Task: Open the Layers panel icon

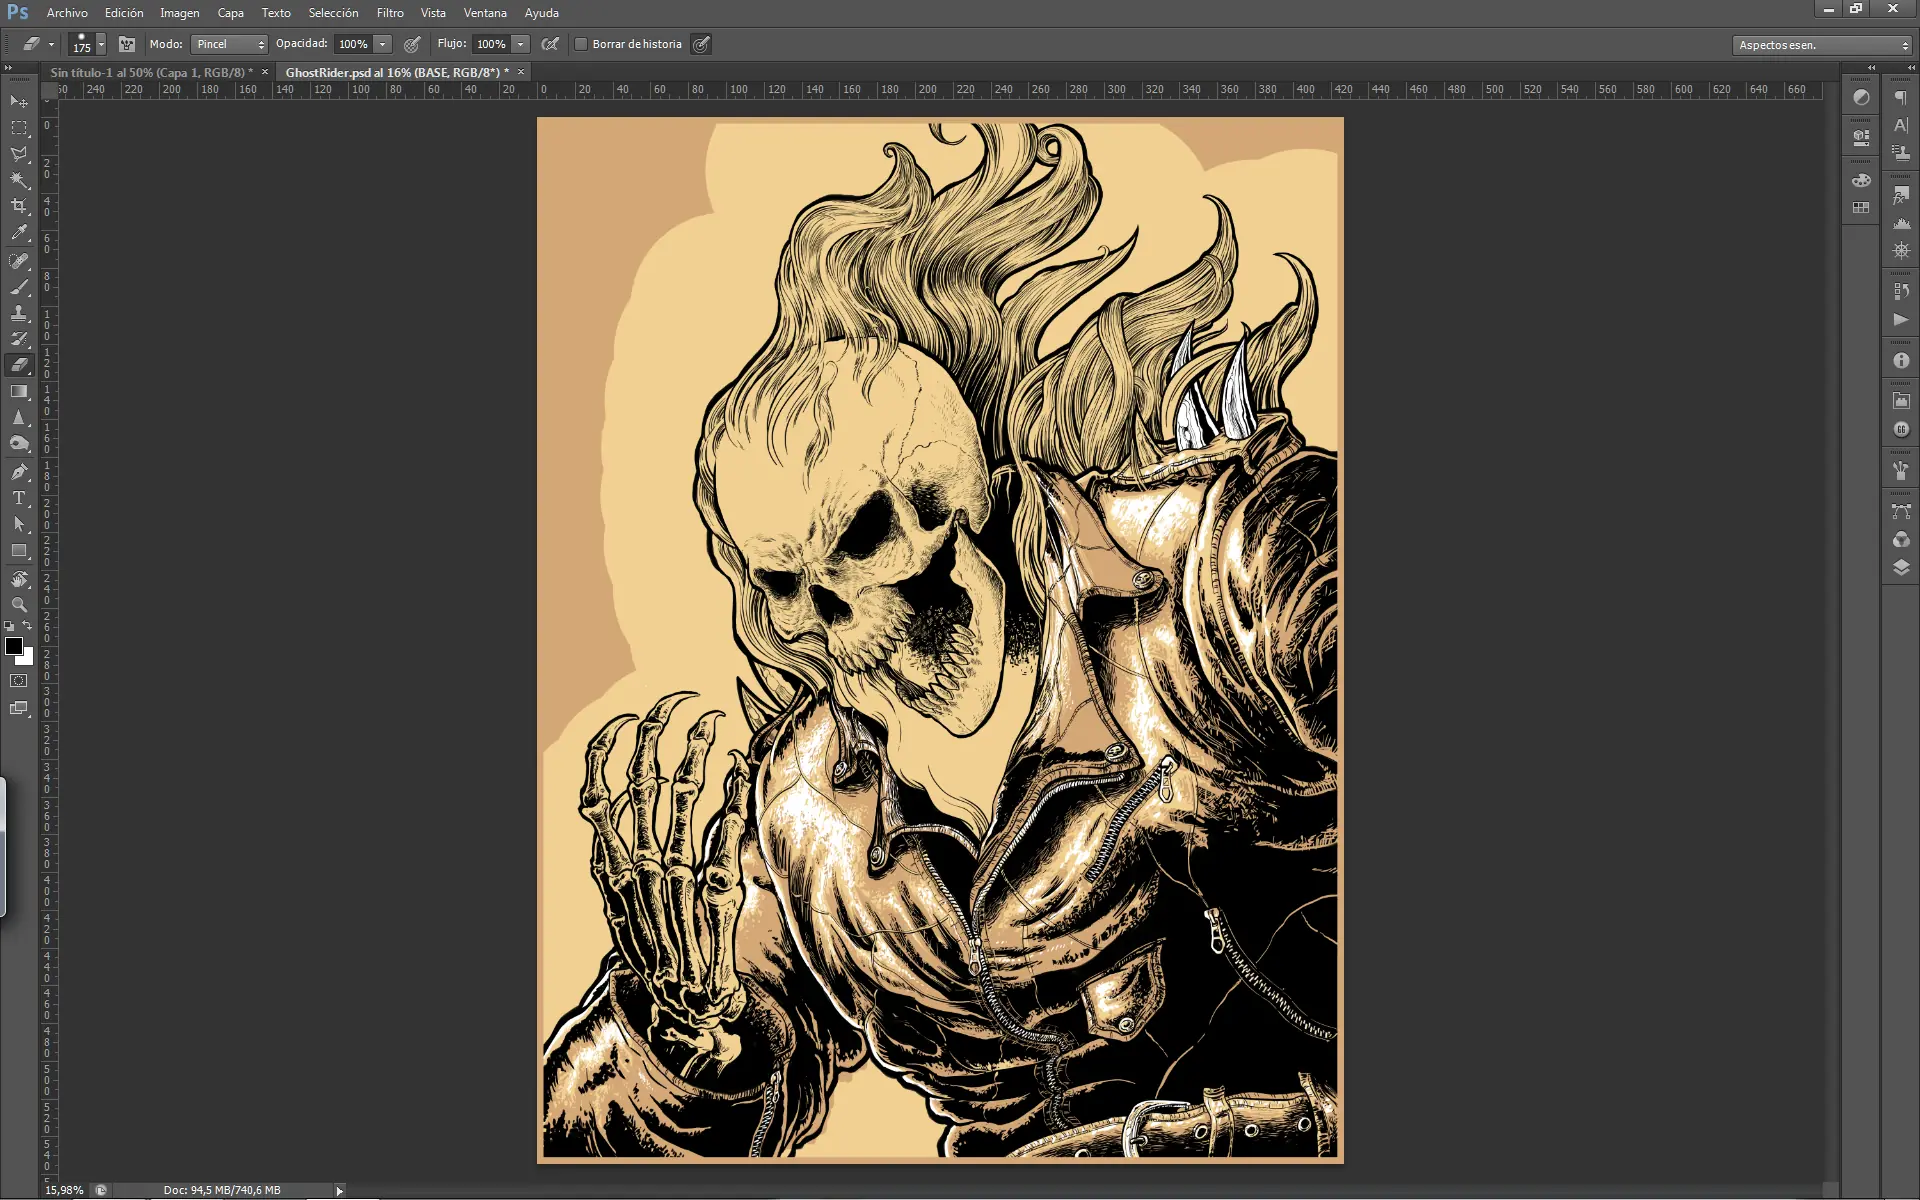Action: click(x=1901, y=568)
